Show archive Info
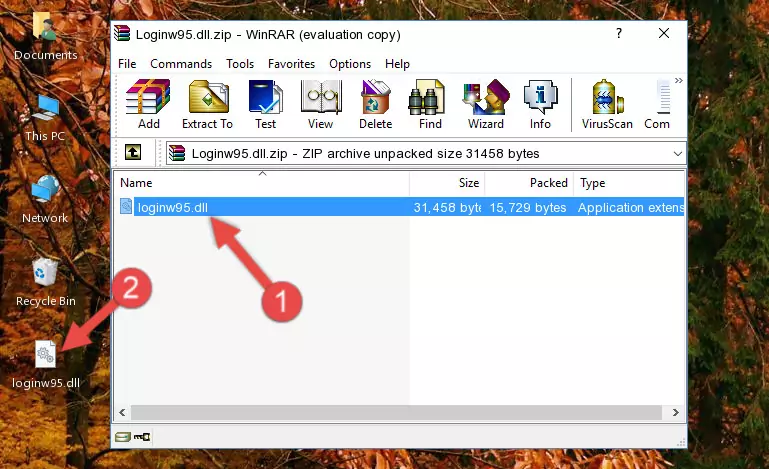Screen dimensions: 769x469 pyautogui.click(x=540, y=104)
